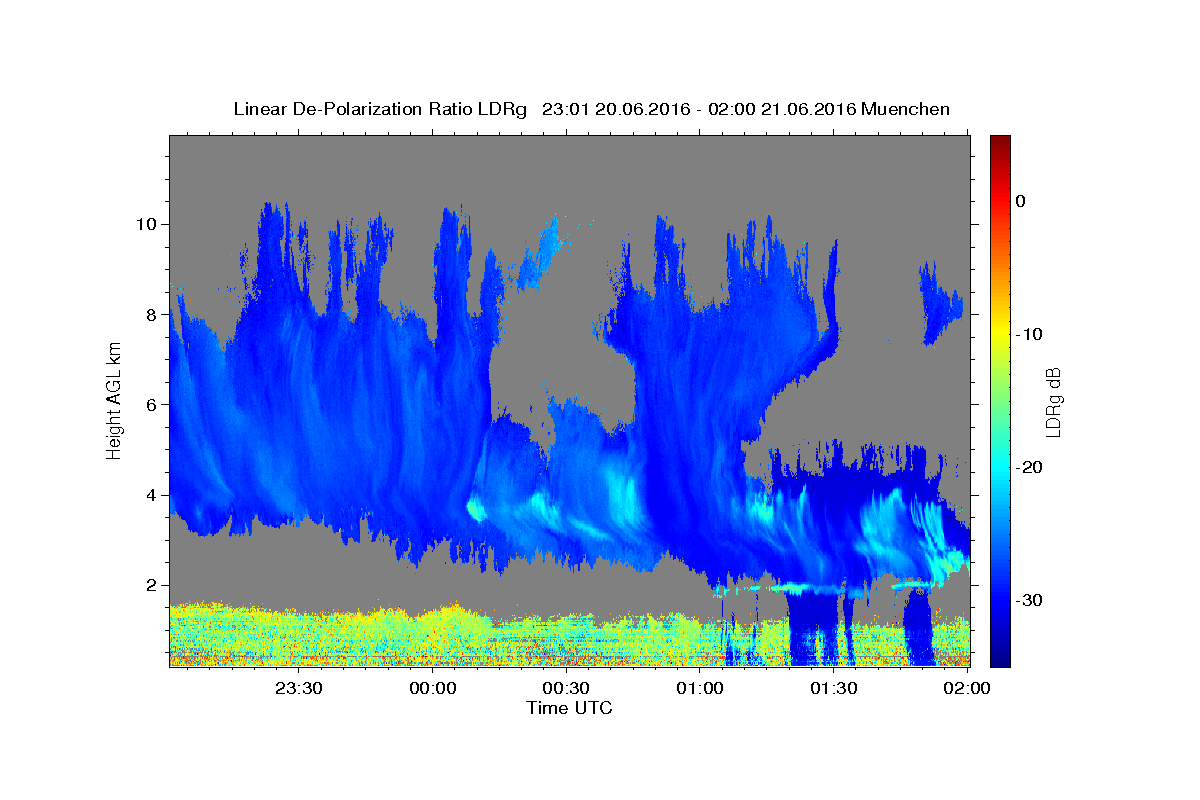Viewport: 1200px width, 800px height.
Task: Click the height tick label 4
Action: point(150,495)
